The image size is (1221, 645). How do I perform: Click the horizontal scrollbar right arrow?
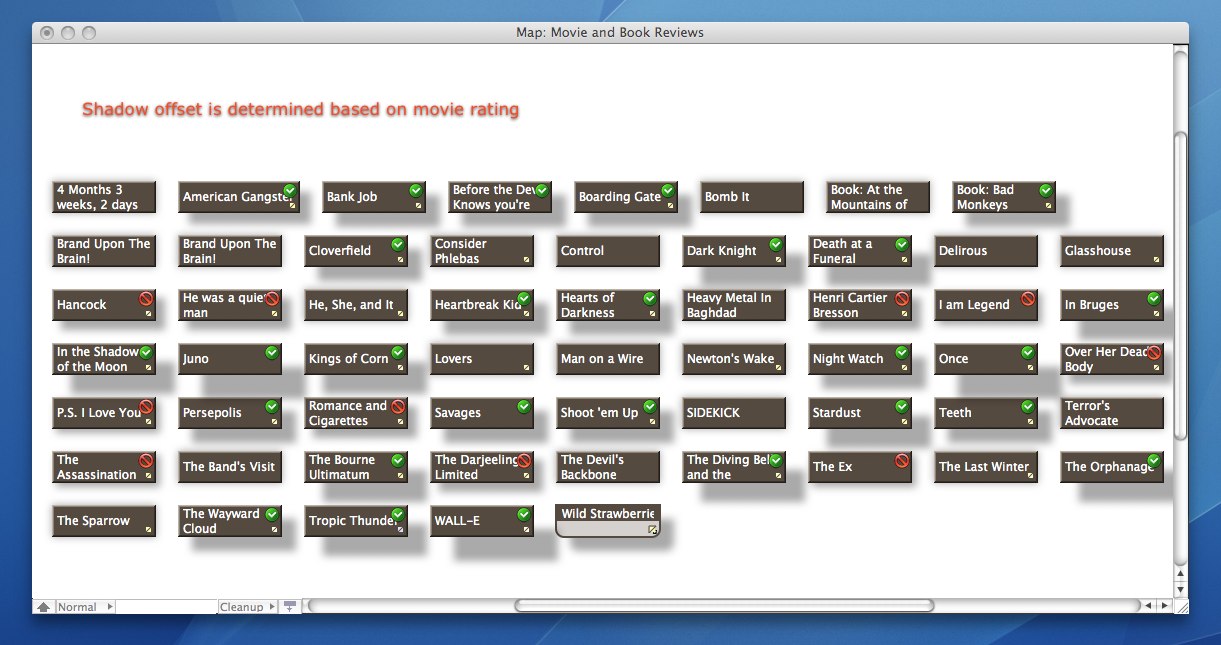[1163, 606]
